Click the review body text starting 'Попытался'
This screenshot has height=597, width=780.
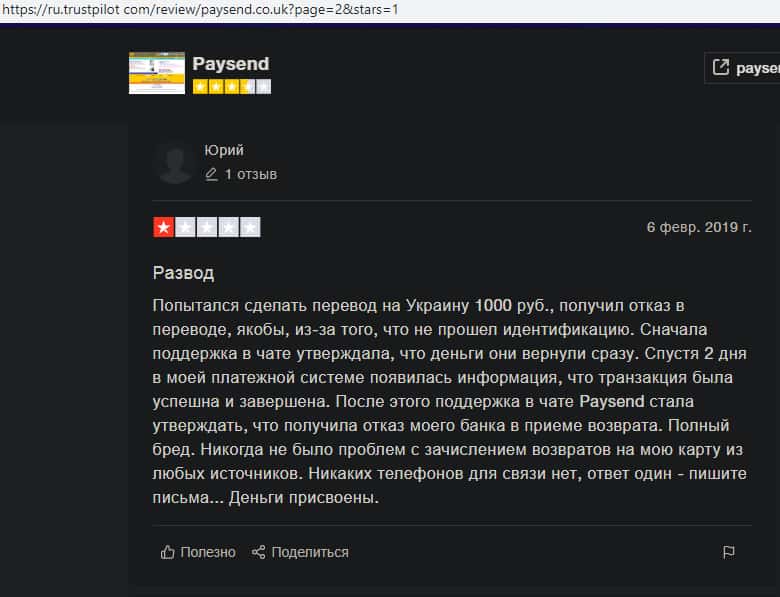(449, 401)
